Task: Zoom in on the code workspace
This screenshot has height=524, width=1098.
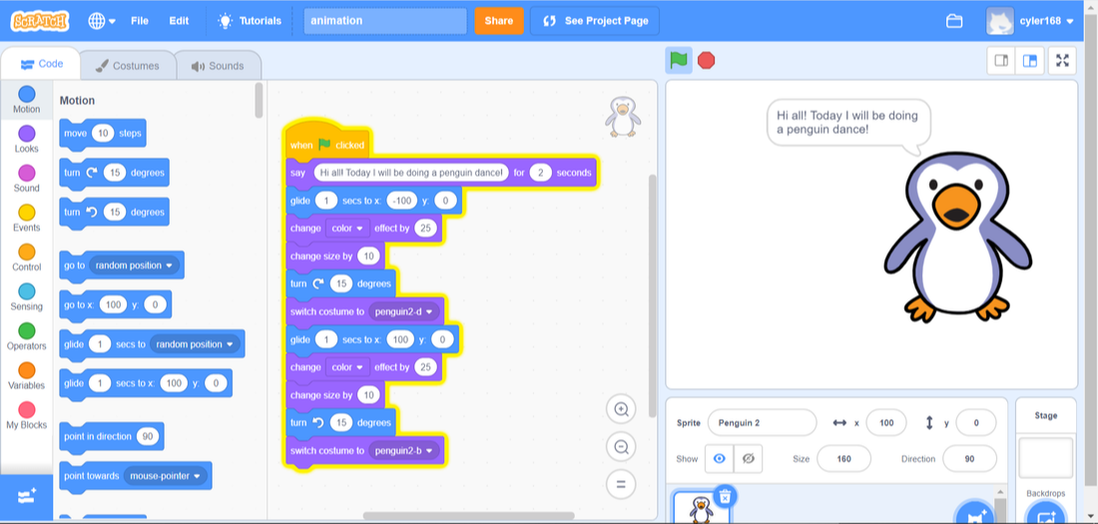Action: [x=621, y=409]
